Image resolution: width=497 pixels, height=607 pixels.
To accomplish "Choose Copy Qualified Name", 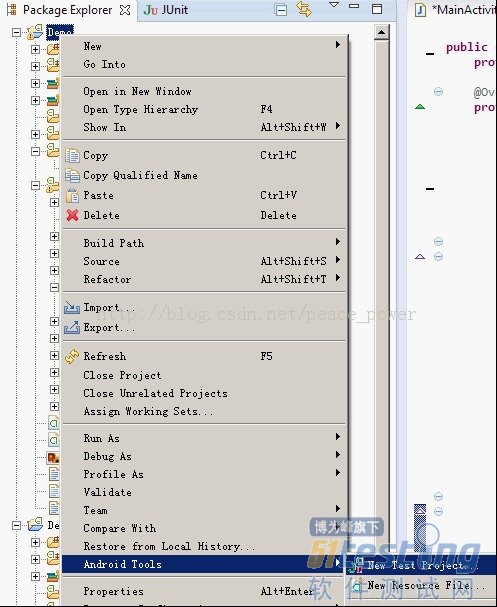I will (205, 175).
